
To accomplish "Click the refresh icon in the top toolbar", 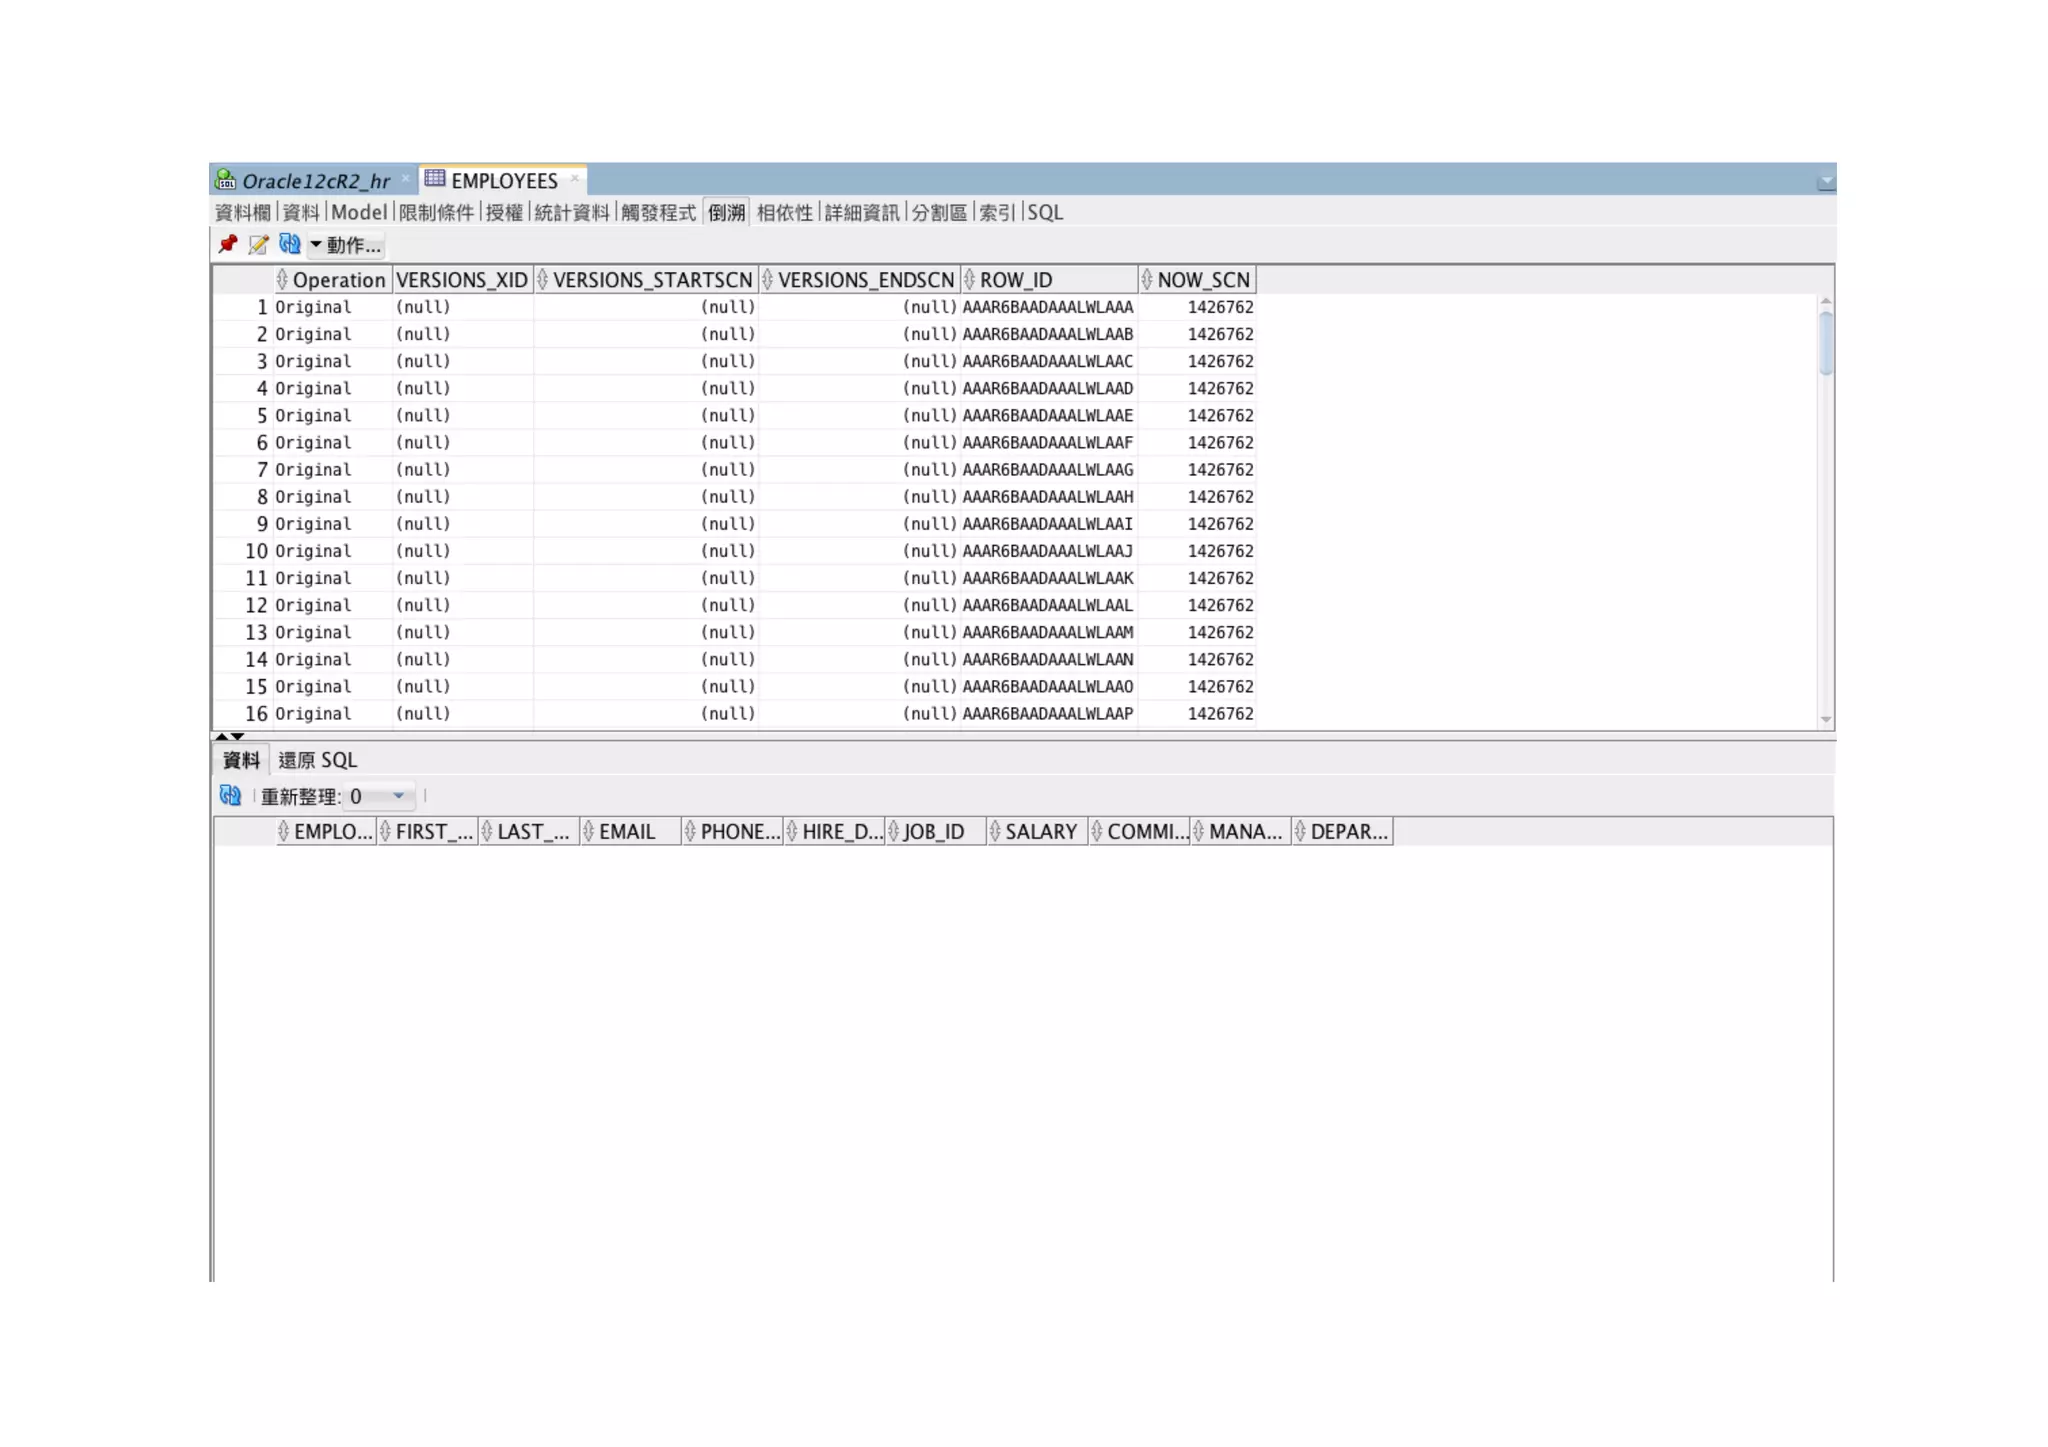I will 290,244.
